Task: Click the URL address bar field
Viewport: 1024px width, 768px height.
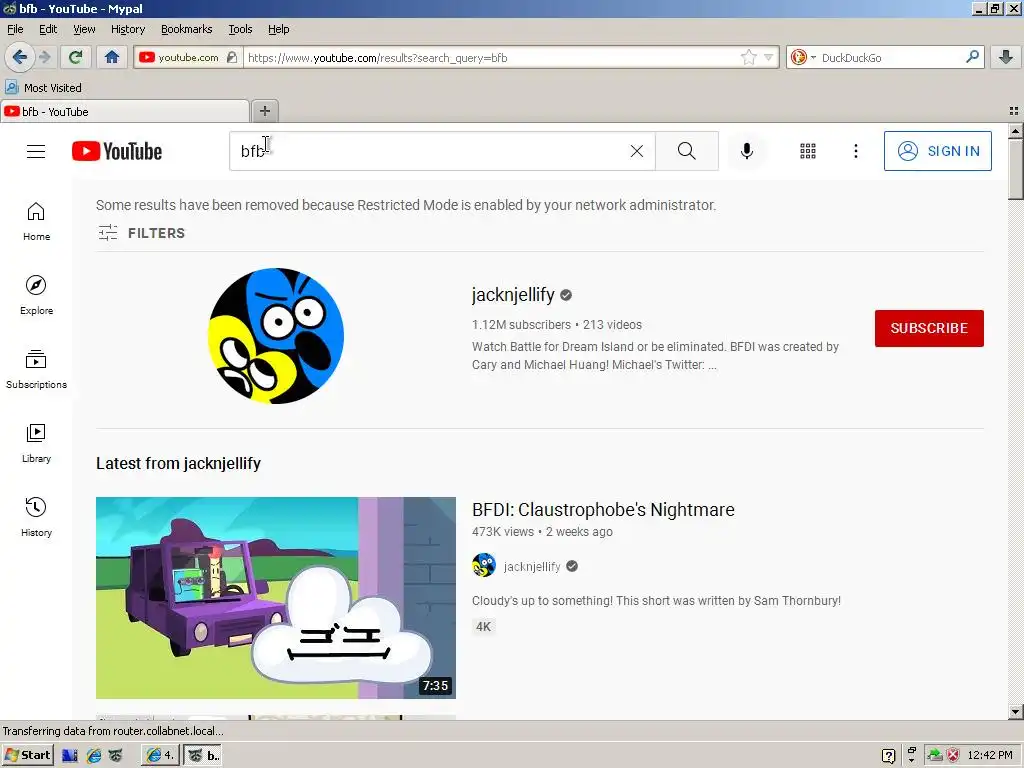Action: coord(493,57)
